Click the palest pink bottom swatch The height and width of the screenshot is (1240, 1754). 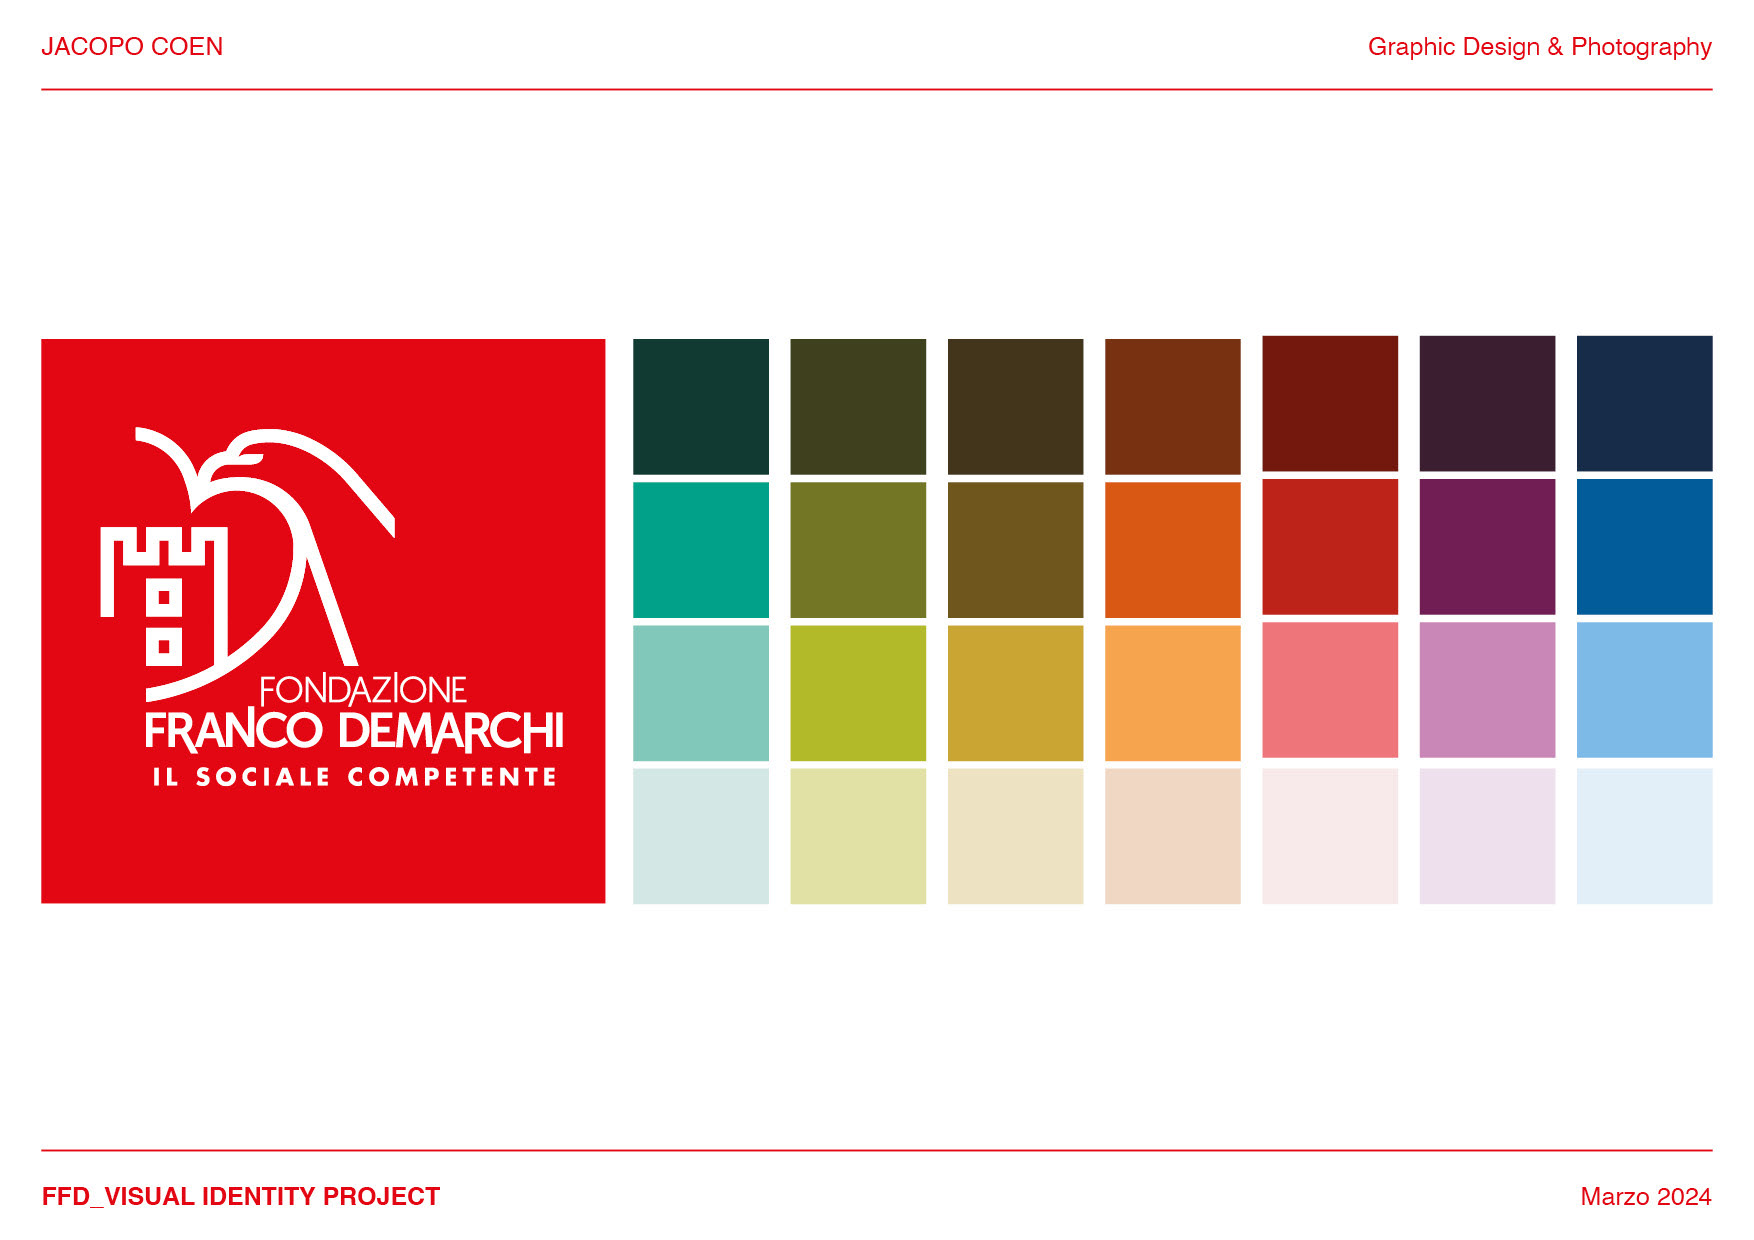(1330, 836)
